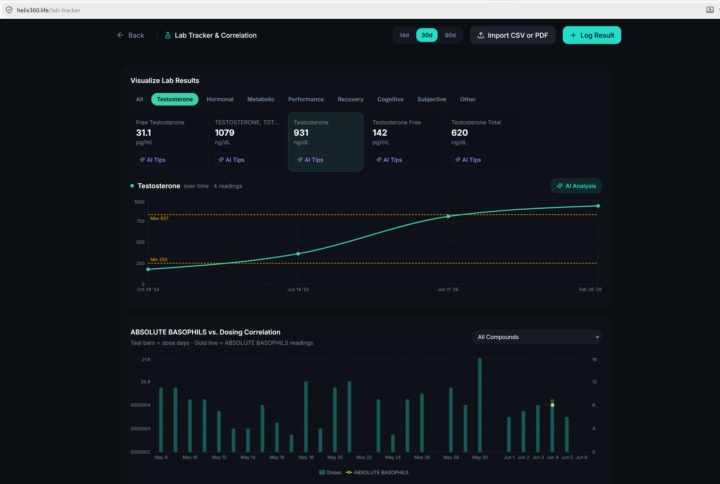Switch to the Cognitive category
This screenshot has height=484, width=720.
coord(390,99)
